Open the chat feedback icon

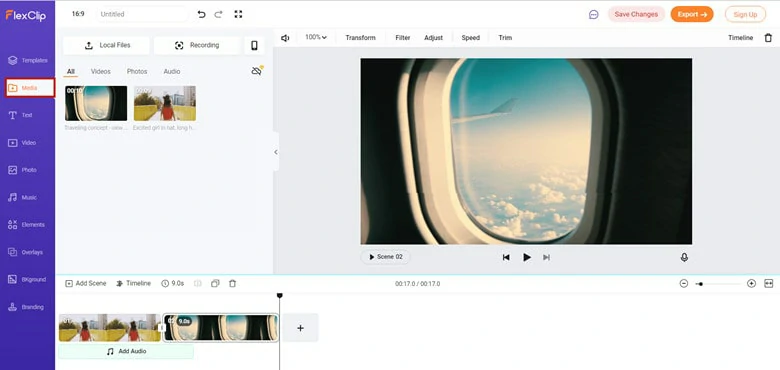(593, 14)
